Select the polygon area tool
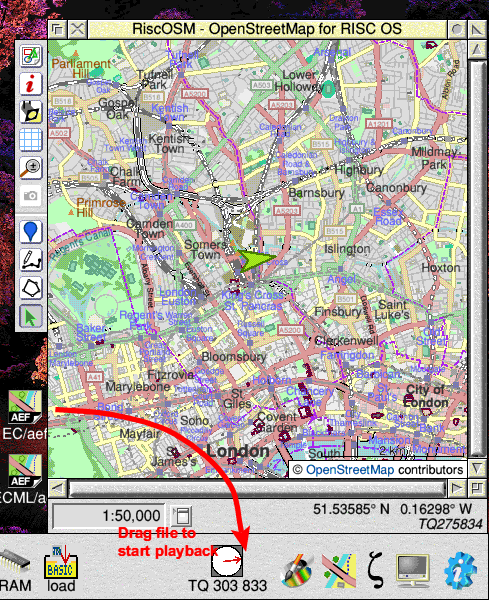This screenshot has width=490, height=600. click(x=31, y=288)
